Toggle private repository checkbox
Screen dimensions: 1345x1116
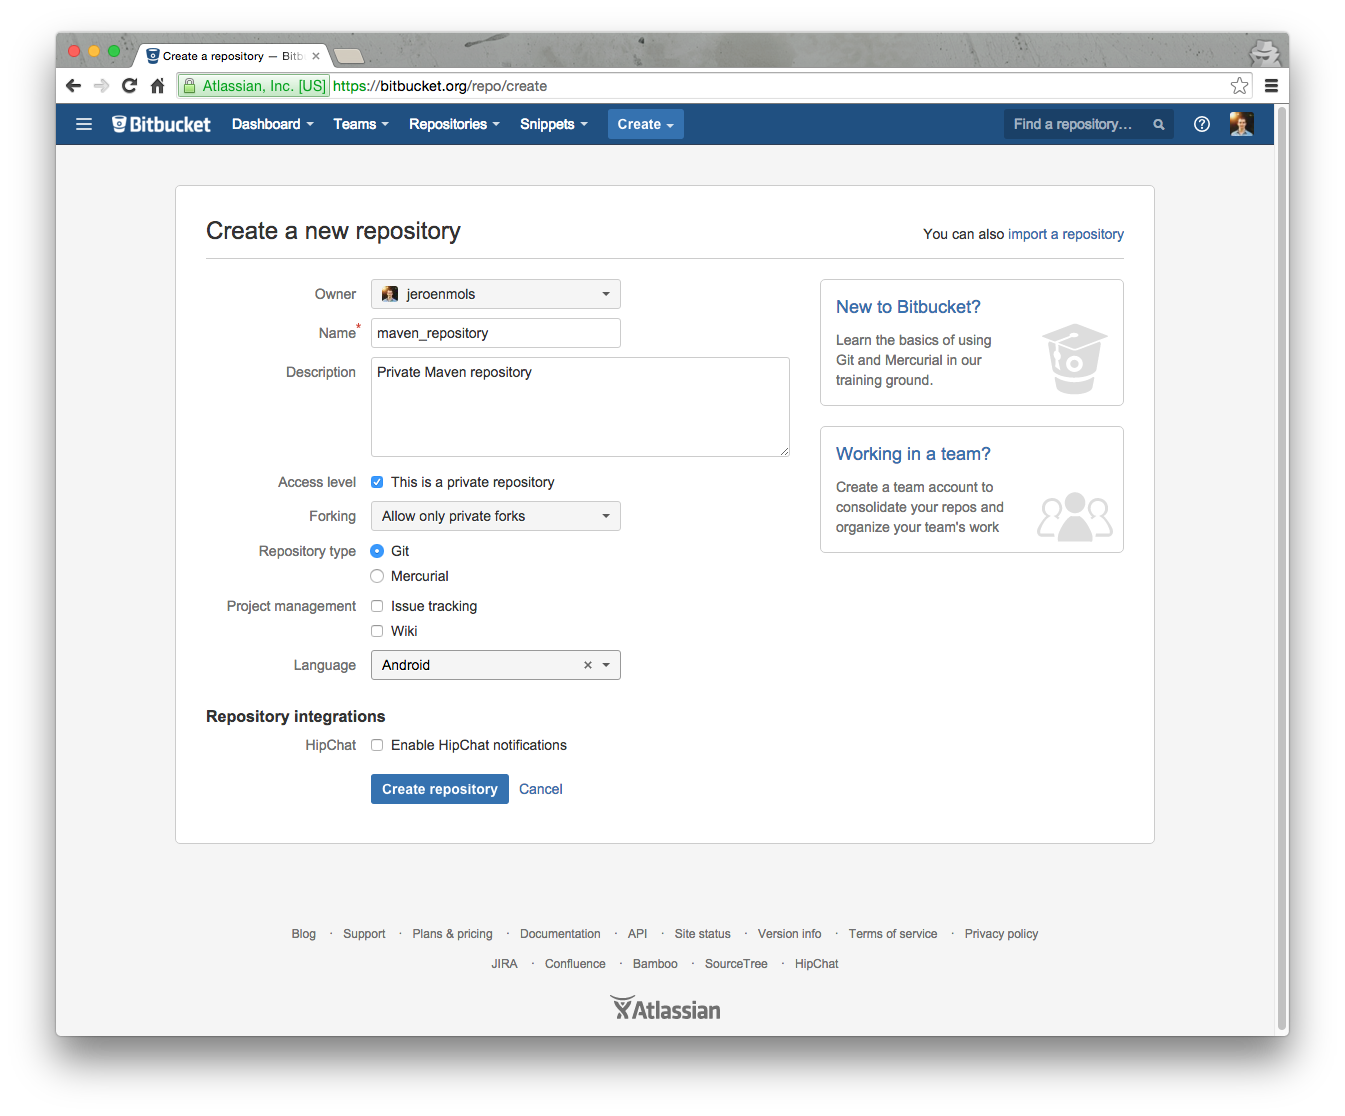(377, 482)
